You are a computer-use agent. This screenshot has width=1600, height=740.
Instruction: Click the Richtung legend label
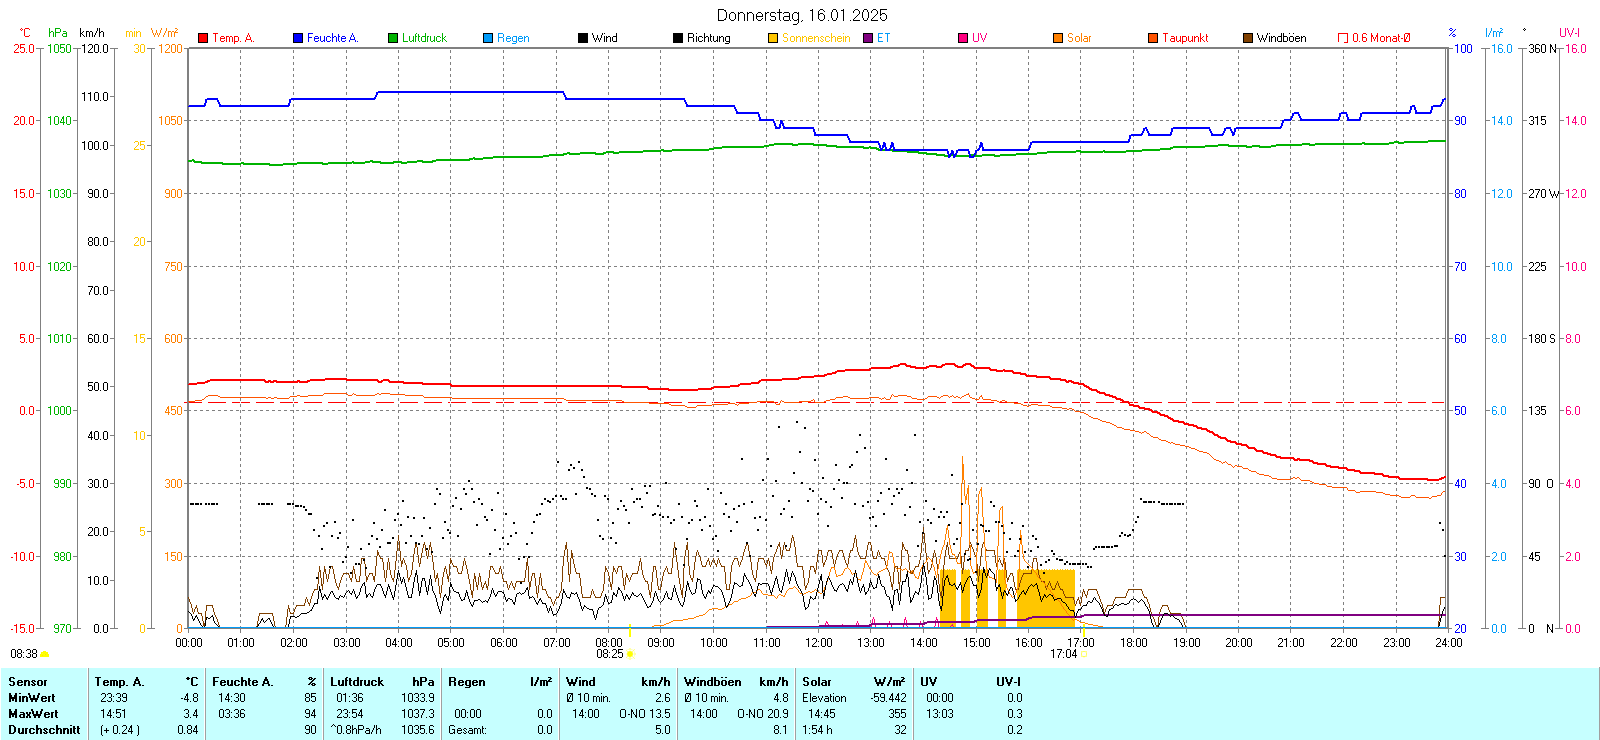(x=708, y=38)
